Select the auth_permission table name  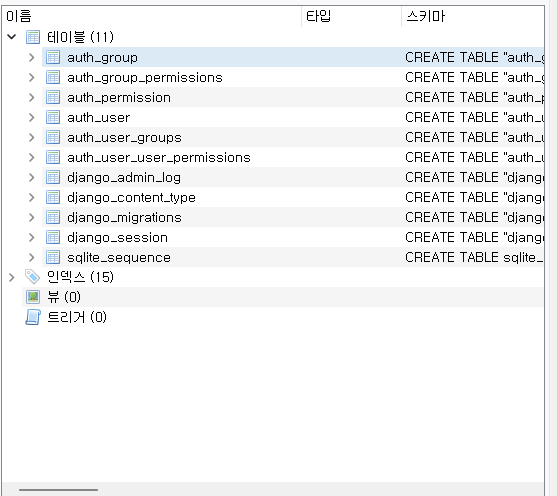click(x=119, y=98)
